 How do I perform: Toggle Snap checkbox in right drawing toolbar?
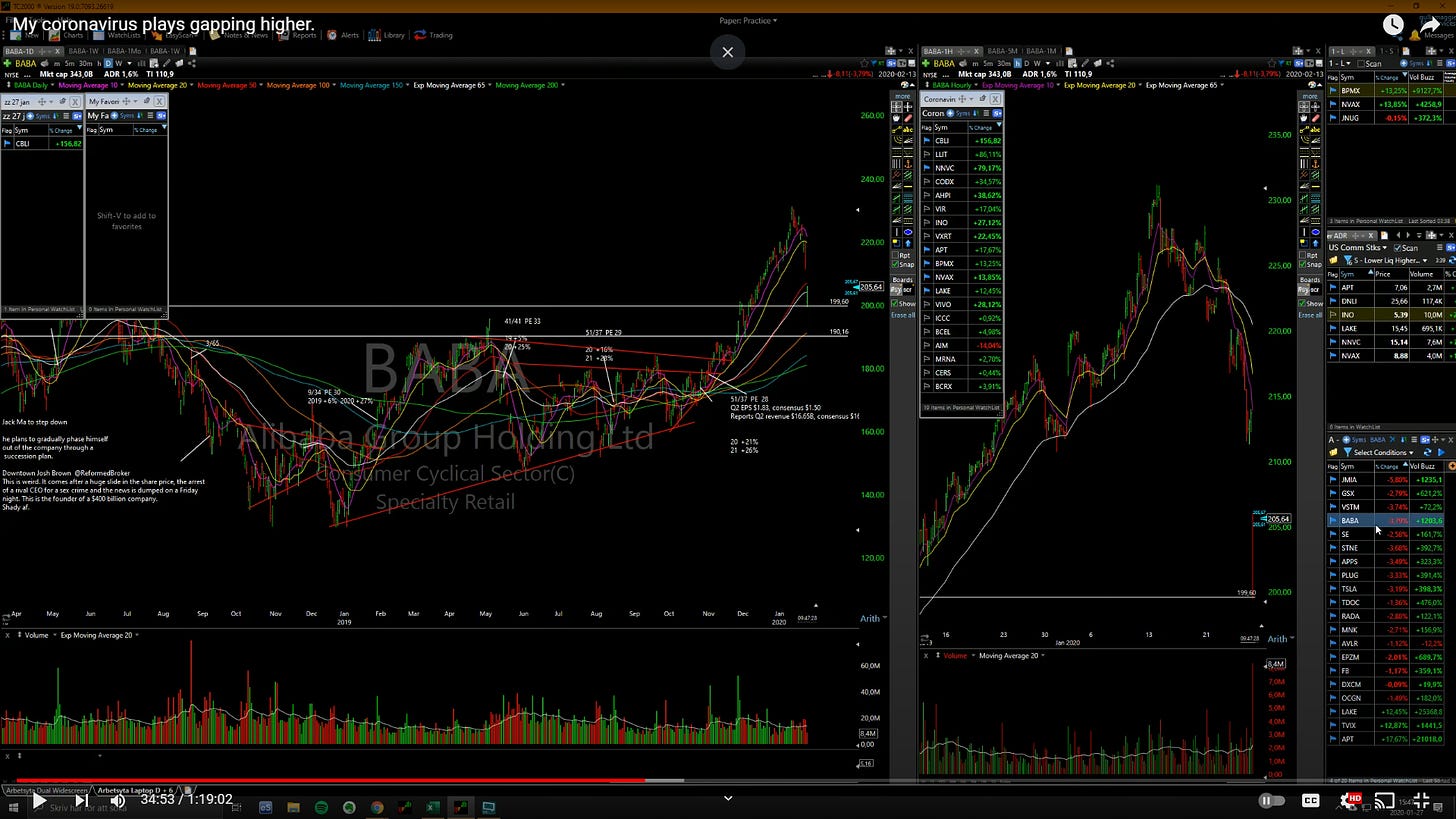(x=1303, y=264)
